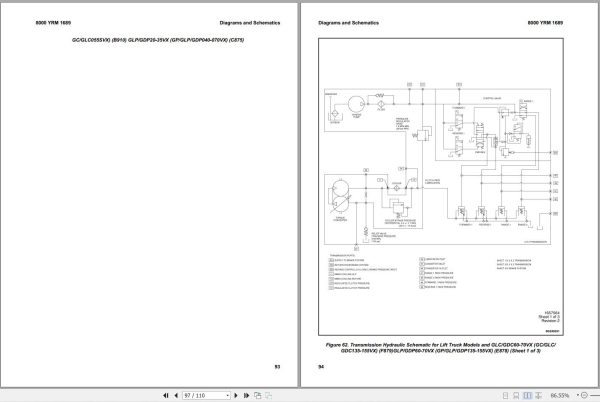Click '8000 YRM 1689' header on left page
Viewport: 600px width, 402px height.
tap(53, 23)
